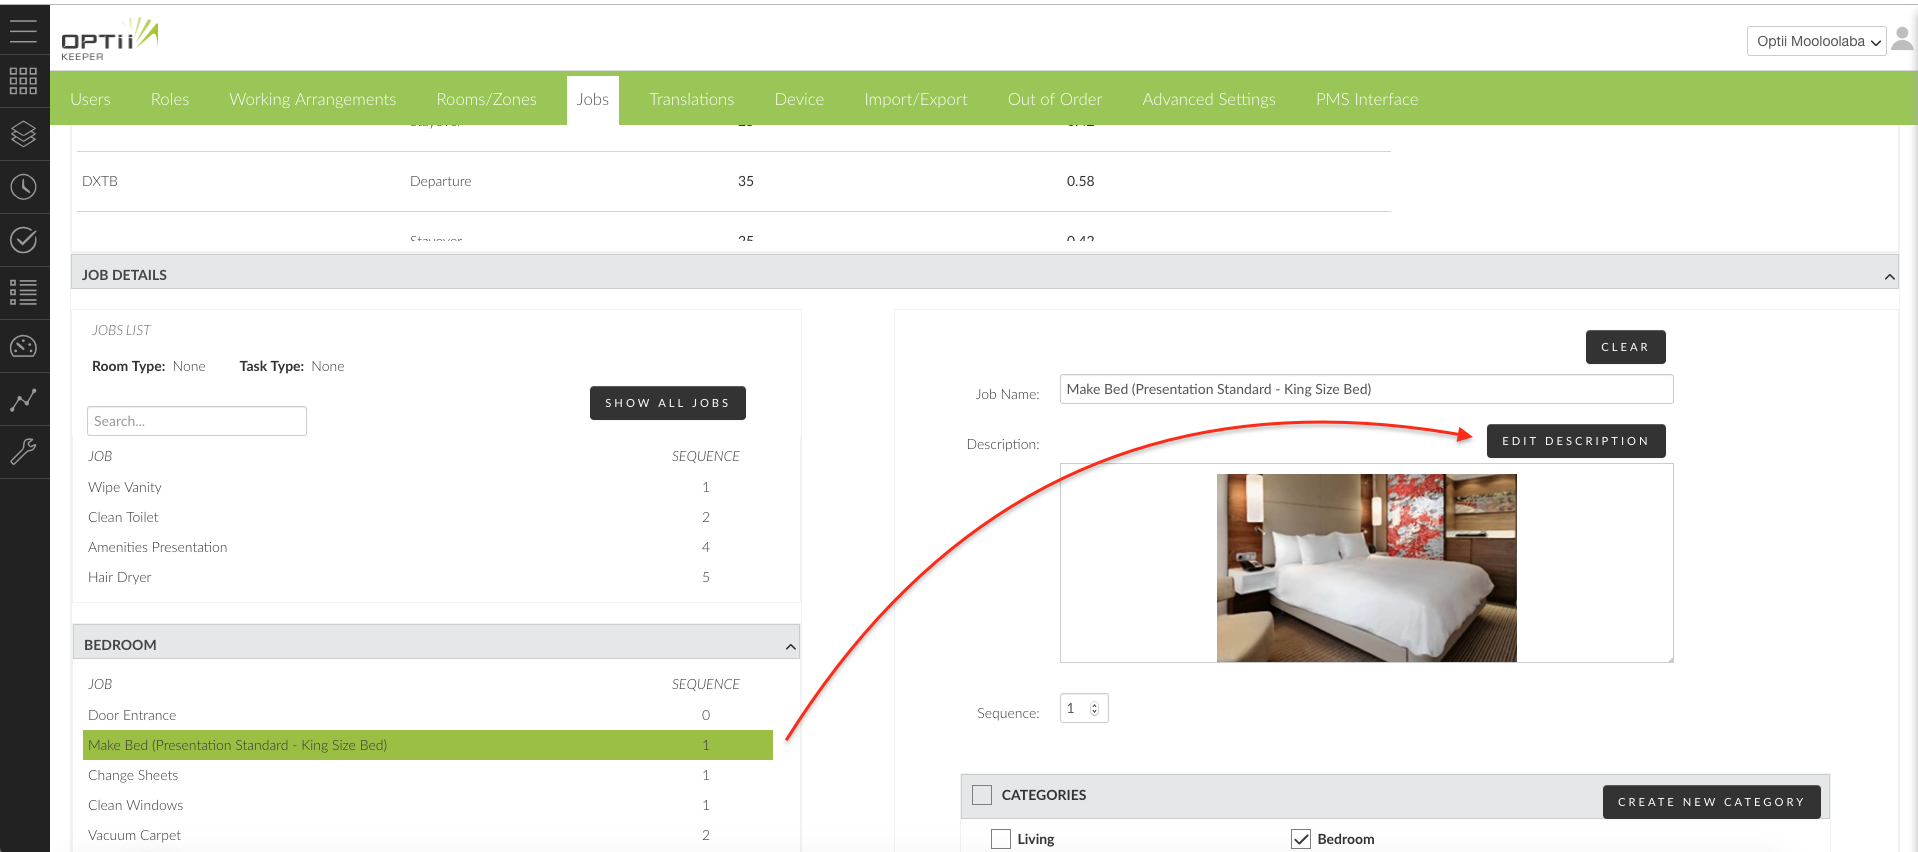1918x852 pixels.
Task: Open the list view sidebar icon
Action: [x=23, y=293]
